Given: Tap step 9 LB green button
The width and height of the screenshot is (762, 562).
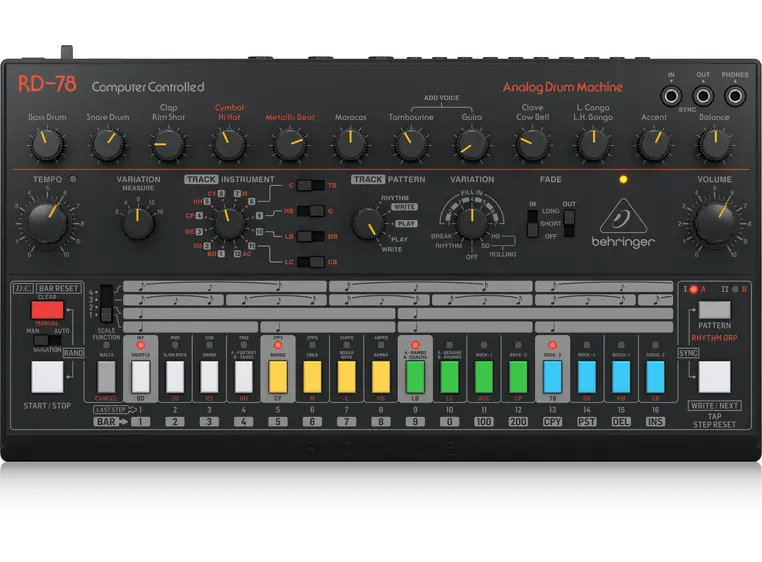Looking at the screenshot, I should pyautogui.click(x=415, y=377).
